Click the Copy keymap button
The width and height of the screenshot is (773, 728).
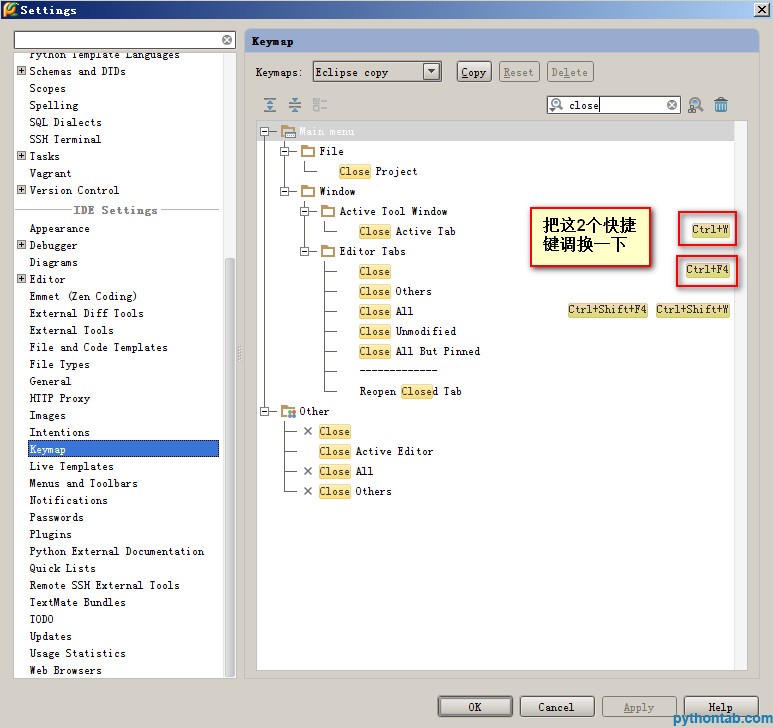[474, 72]
